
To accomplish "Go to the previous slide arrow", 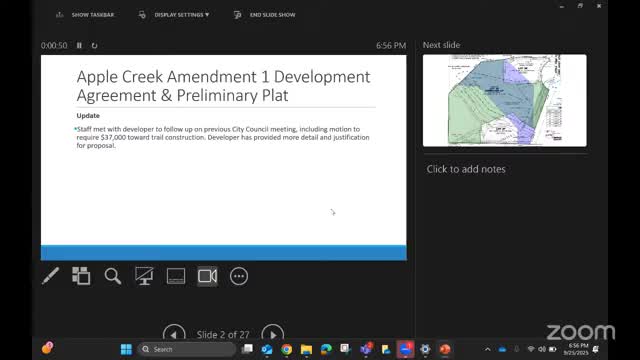I will [174, 334].
